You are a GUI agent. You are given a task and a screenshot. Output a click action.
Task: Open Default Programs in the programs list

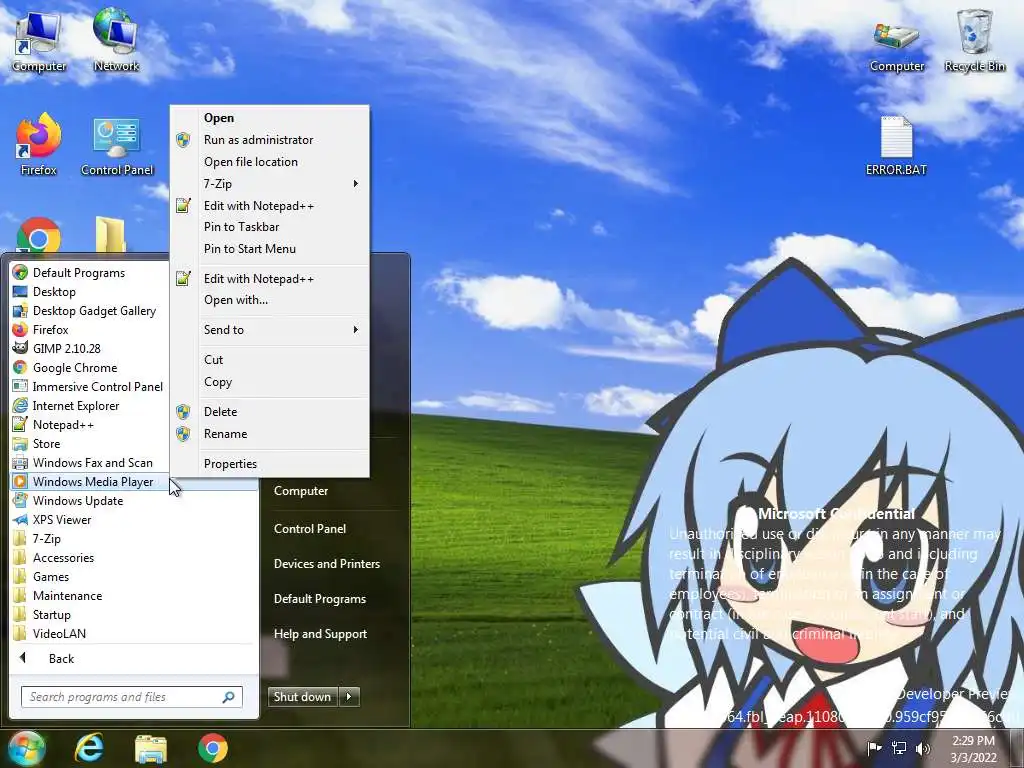pyautogui.click(x=134, y=272)
